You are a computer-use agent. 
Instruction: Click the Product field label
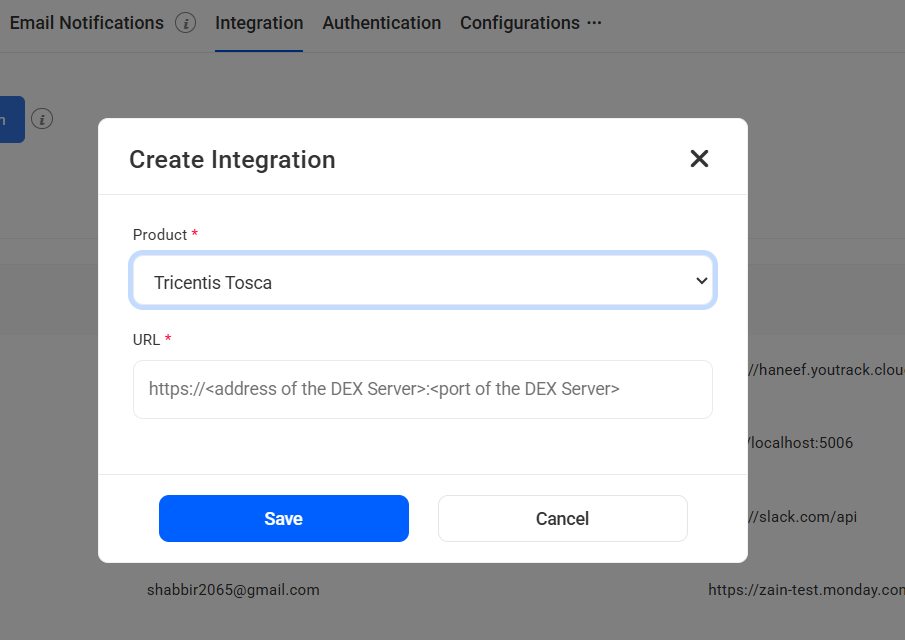pos(160,235)
